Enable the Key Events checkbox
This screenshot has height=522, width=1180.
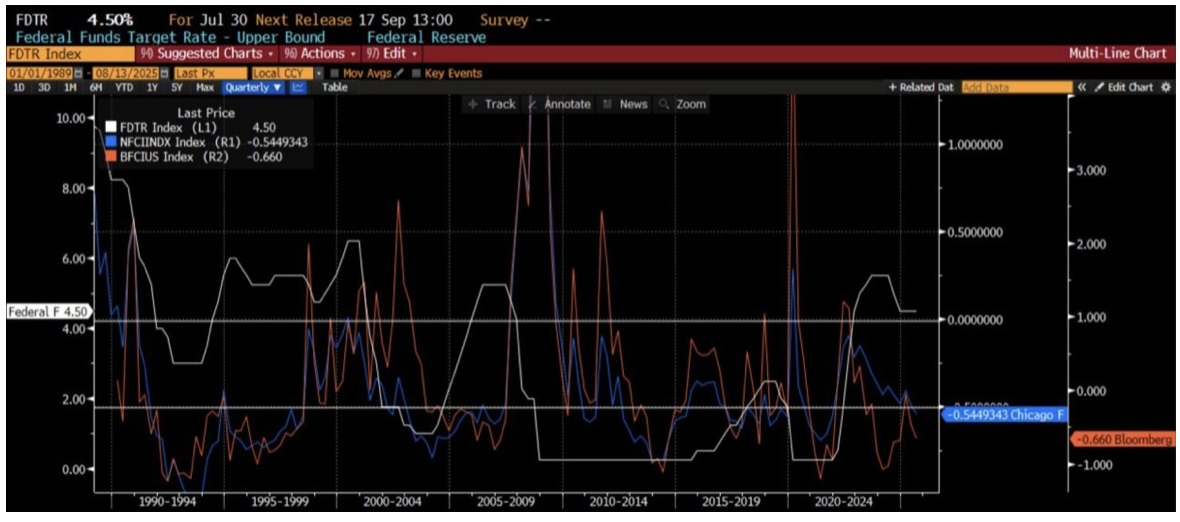416,73
